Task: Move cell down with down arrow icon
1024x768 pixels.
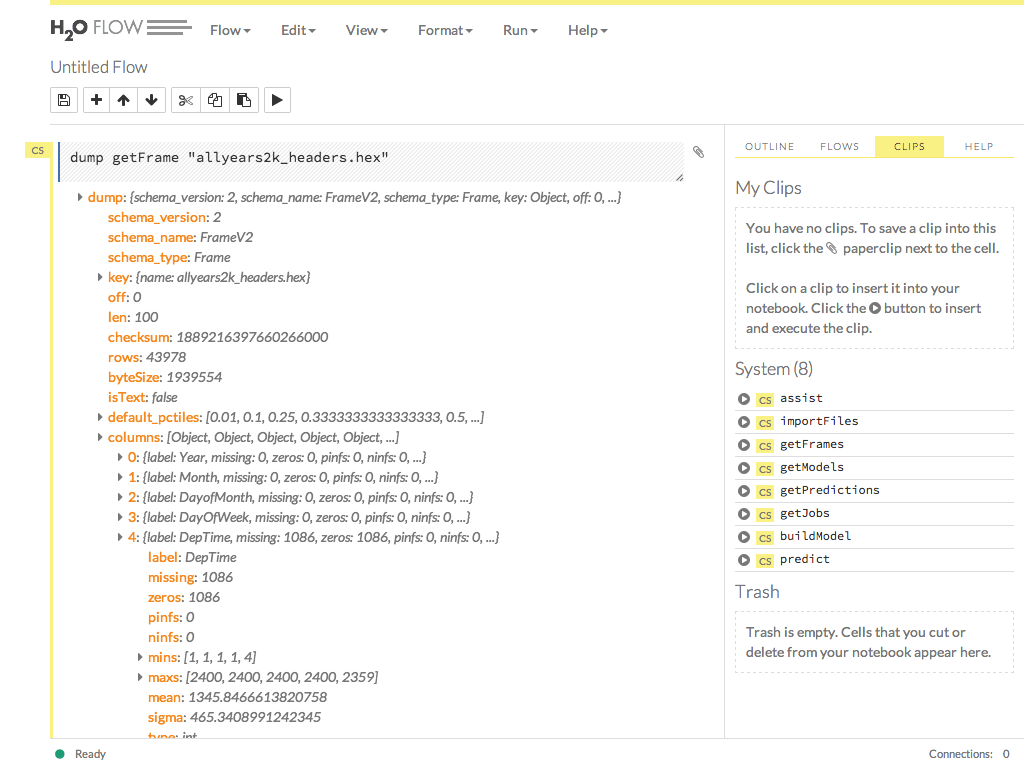Action: 151,100
